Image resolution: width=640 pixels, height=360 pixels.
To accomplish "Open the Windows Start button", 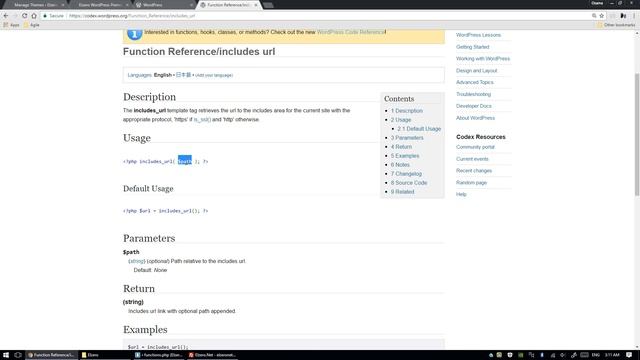I will 6,355.
